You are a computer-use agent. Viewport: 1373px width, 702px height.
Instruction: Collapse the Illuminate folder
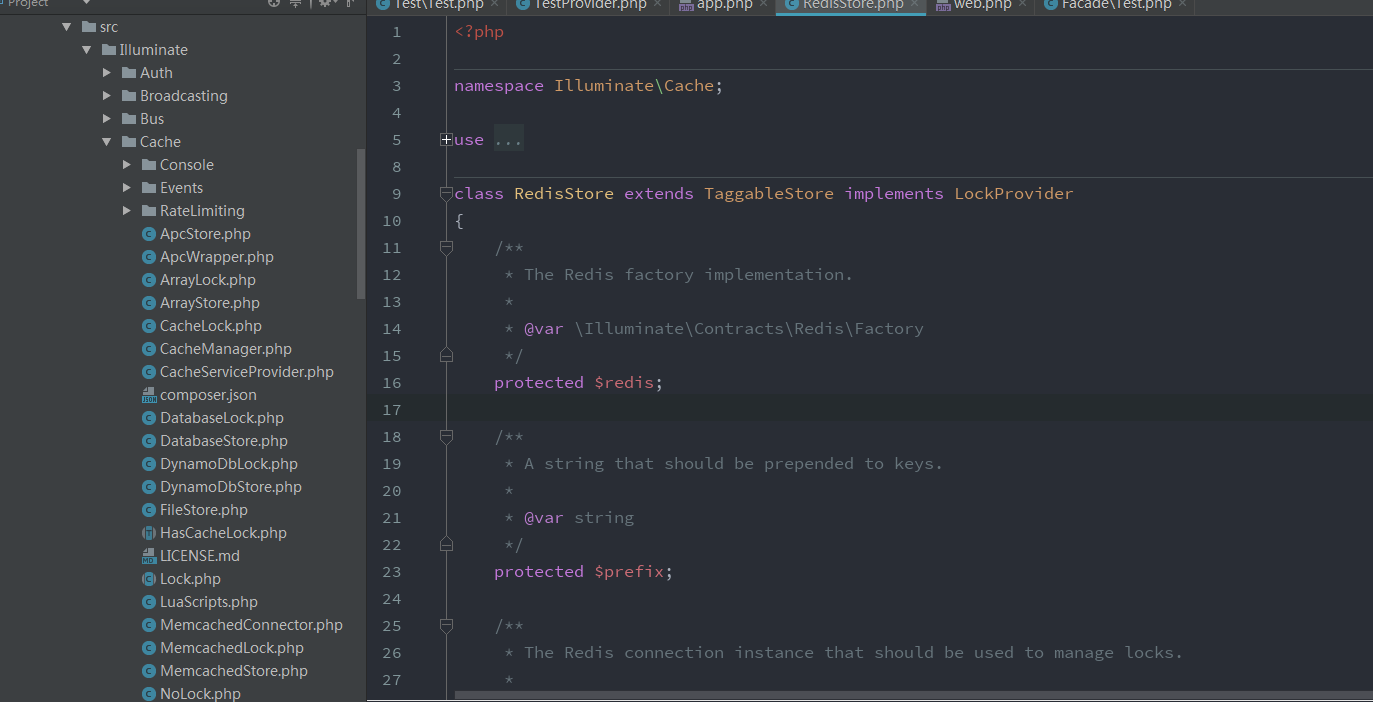coord(87,50)
